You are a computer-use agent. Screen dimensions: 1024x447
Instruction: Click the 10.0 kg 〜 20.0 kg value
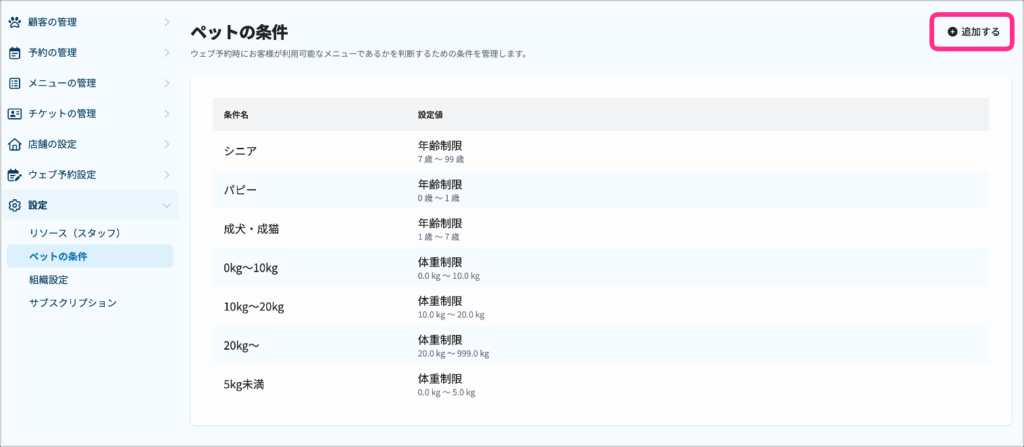(x=451, y=315)
